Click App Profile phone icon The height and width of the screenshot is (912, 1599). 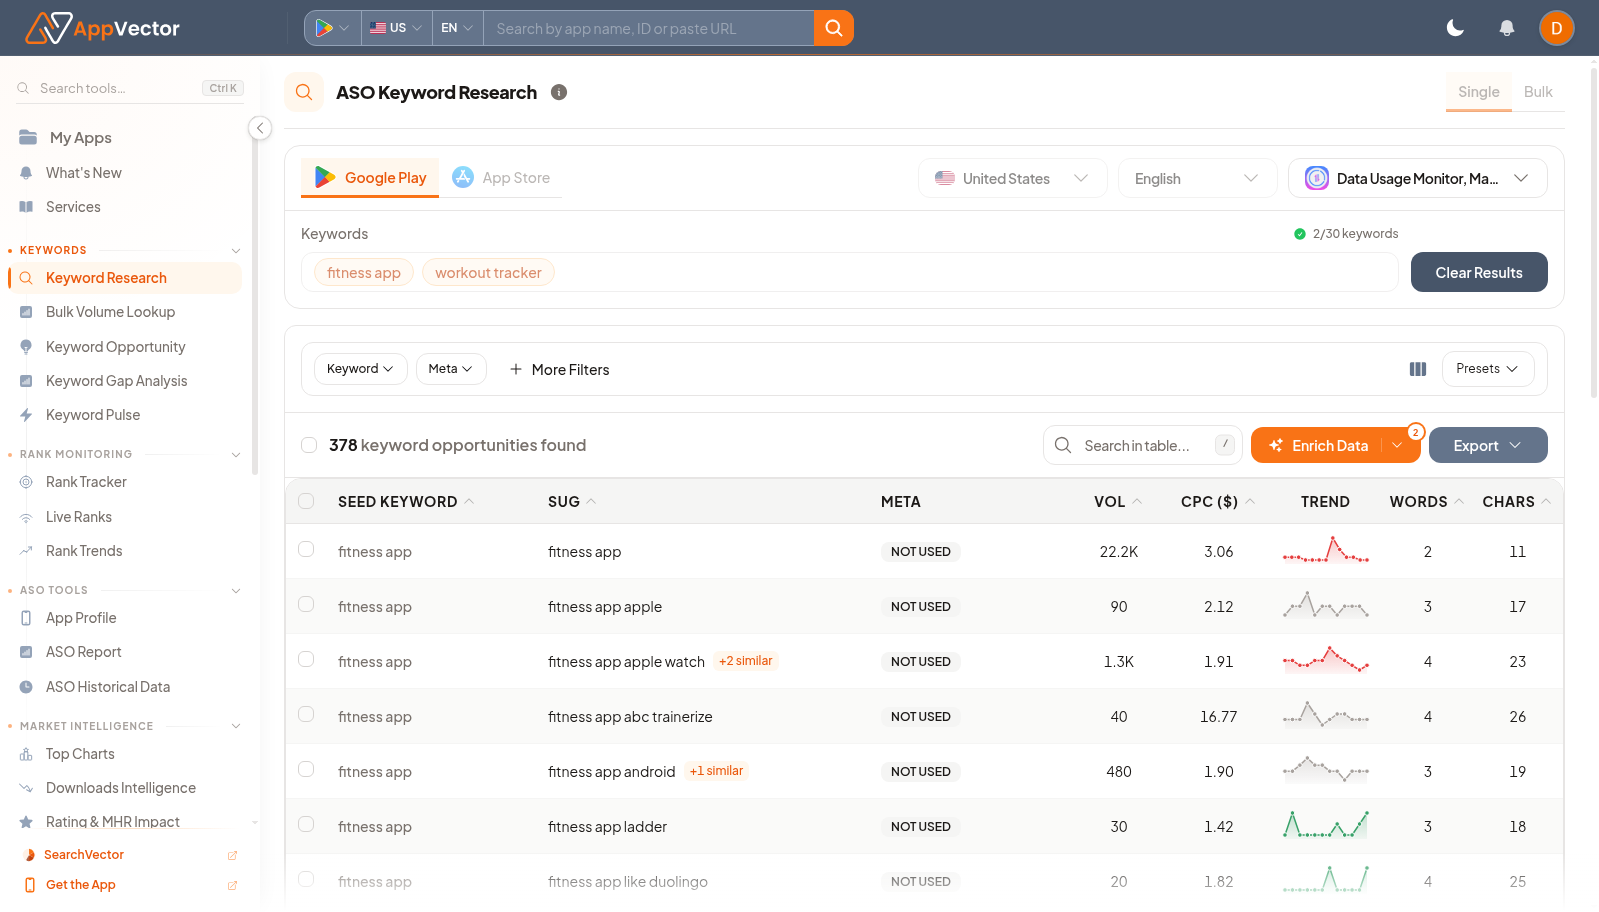click(x=26, y=618)
